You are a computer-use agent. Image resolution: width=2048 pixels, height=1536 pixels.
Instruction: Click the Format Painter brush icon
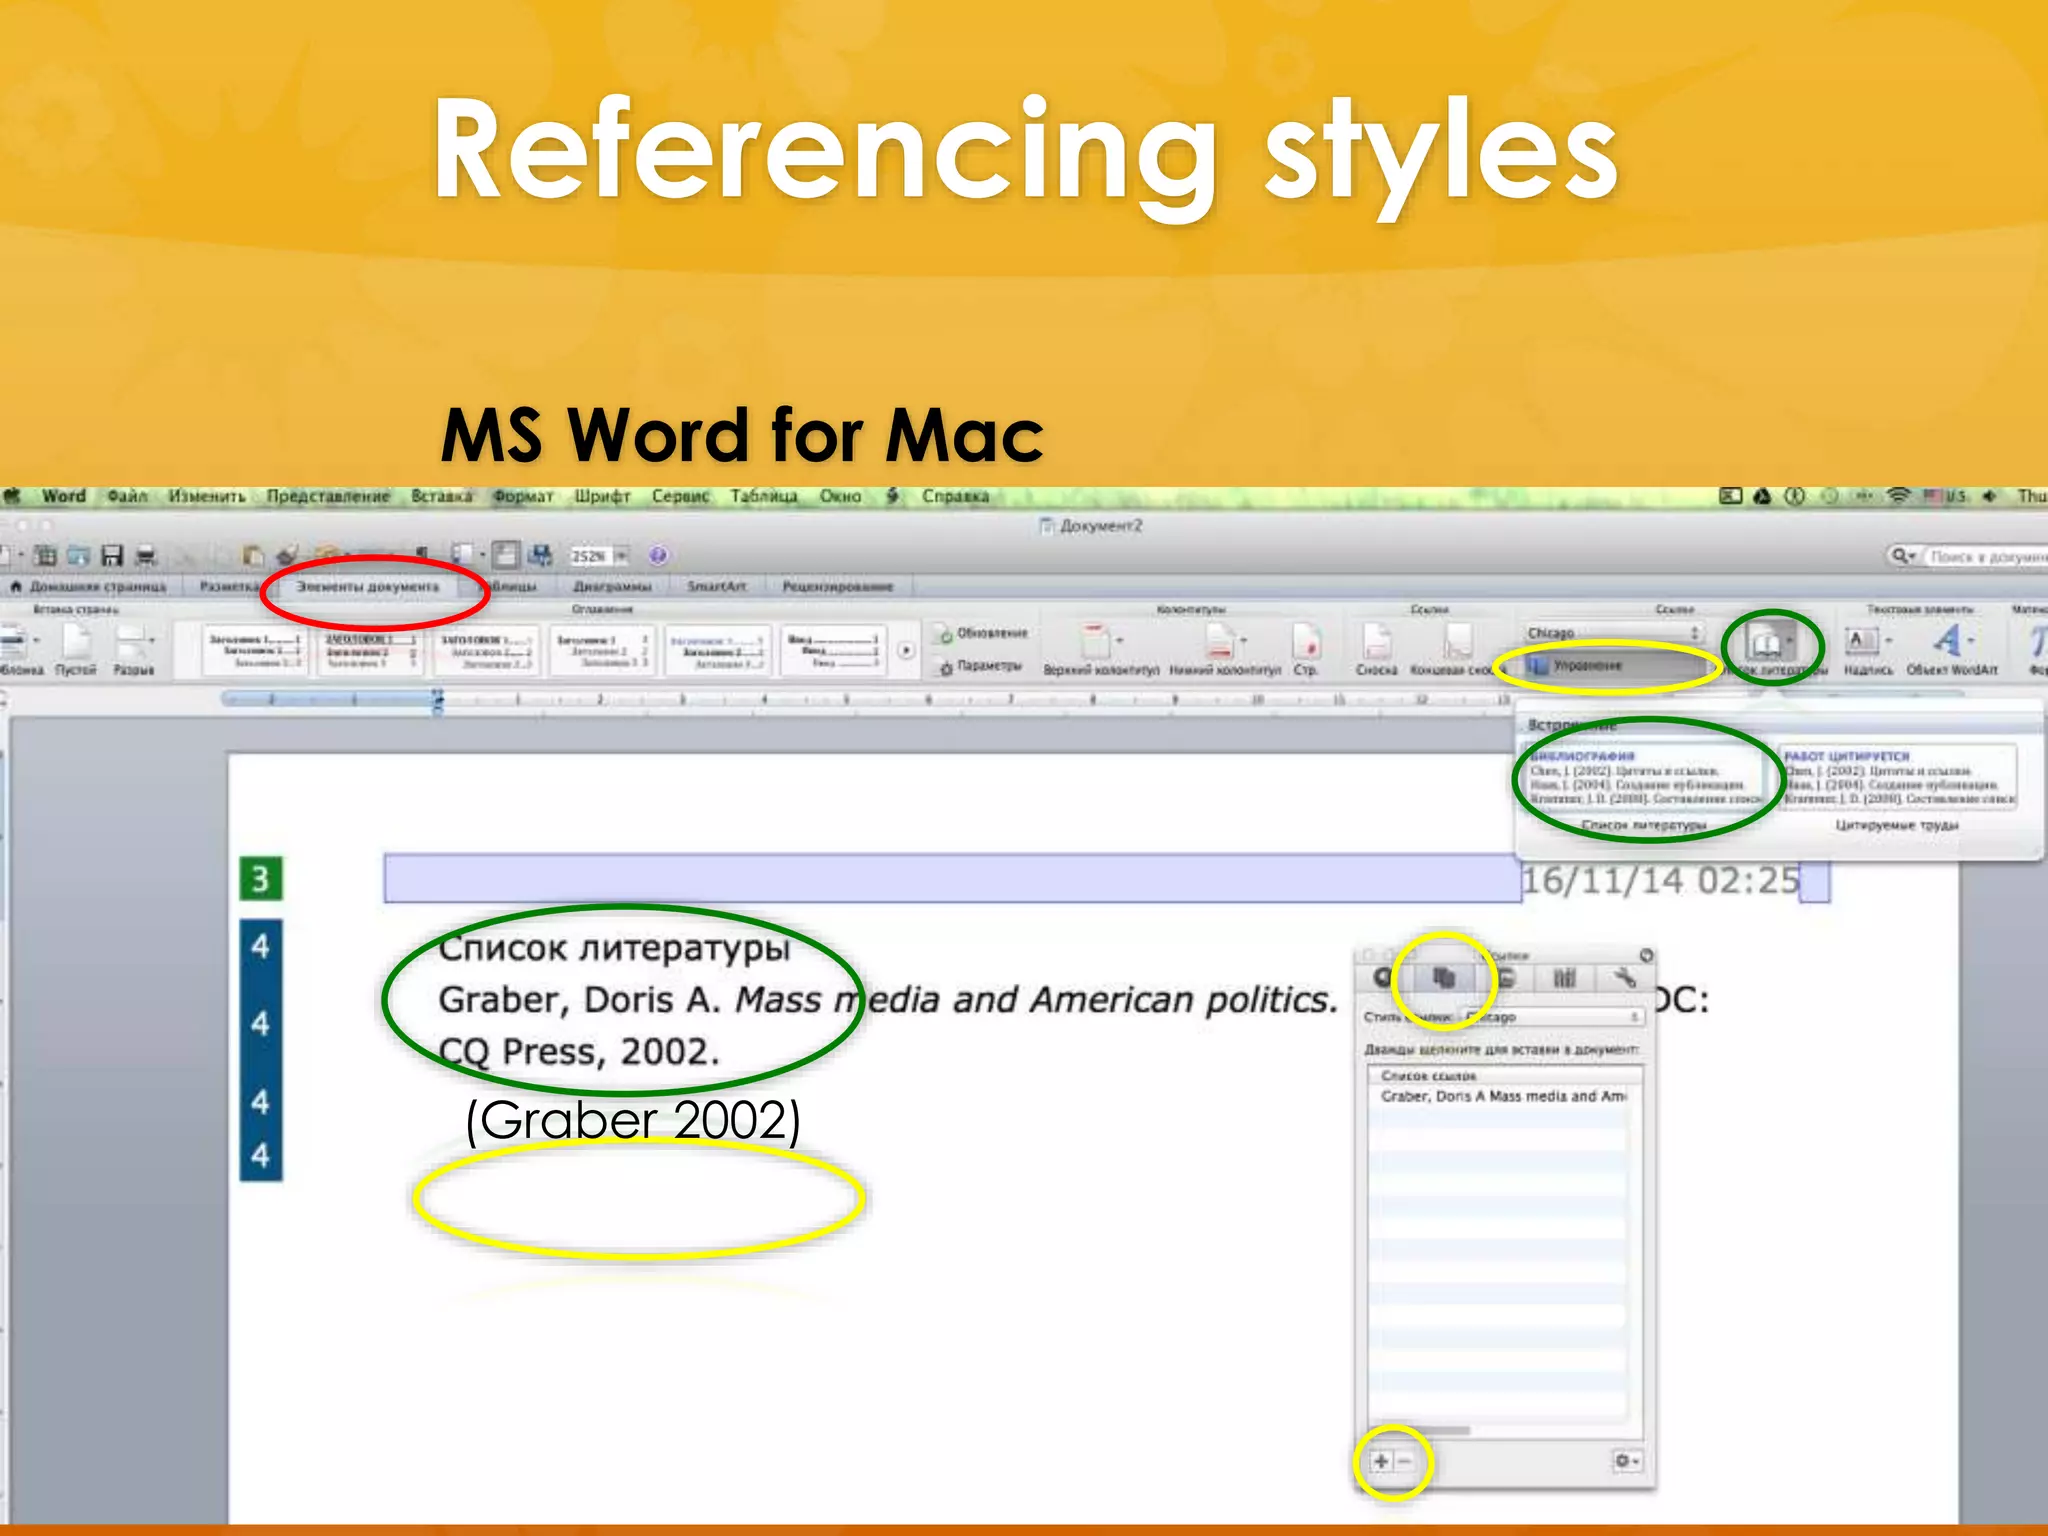288,555
